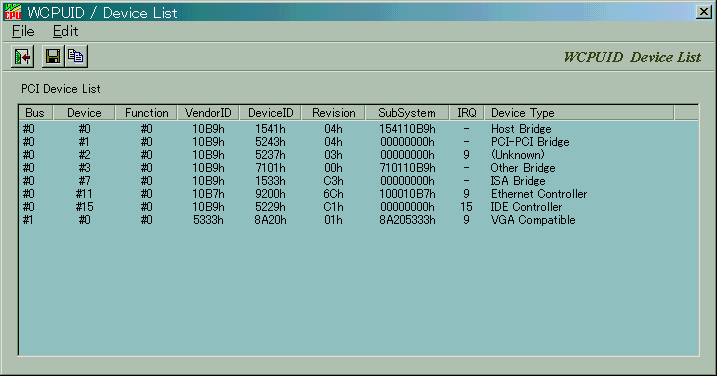The width and height of the screenshot is (717, 376).
Task: Click device number #15
Action: [84, 207]
